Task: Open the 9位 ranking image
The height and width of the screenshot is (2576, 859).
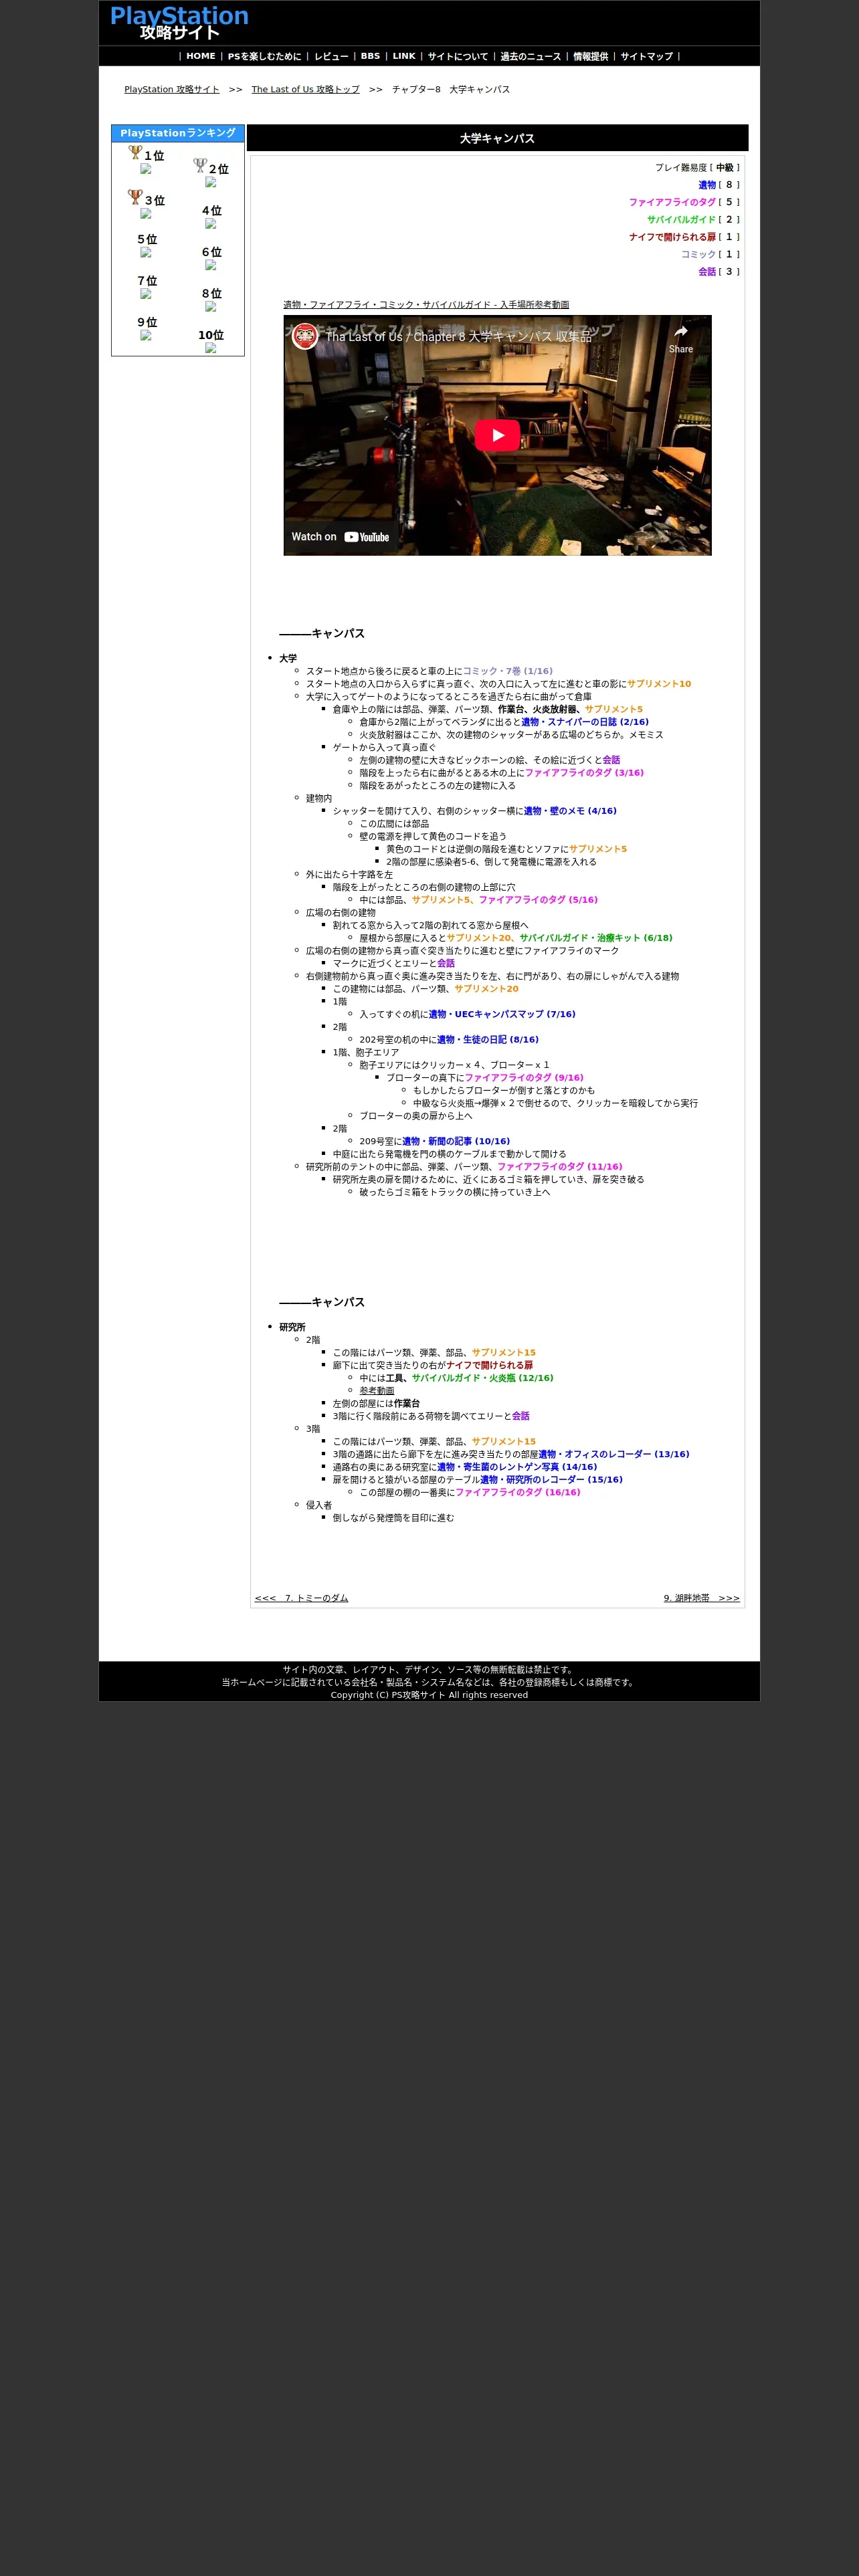Action: click(x=146, y=335)
